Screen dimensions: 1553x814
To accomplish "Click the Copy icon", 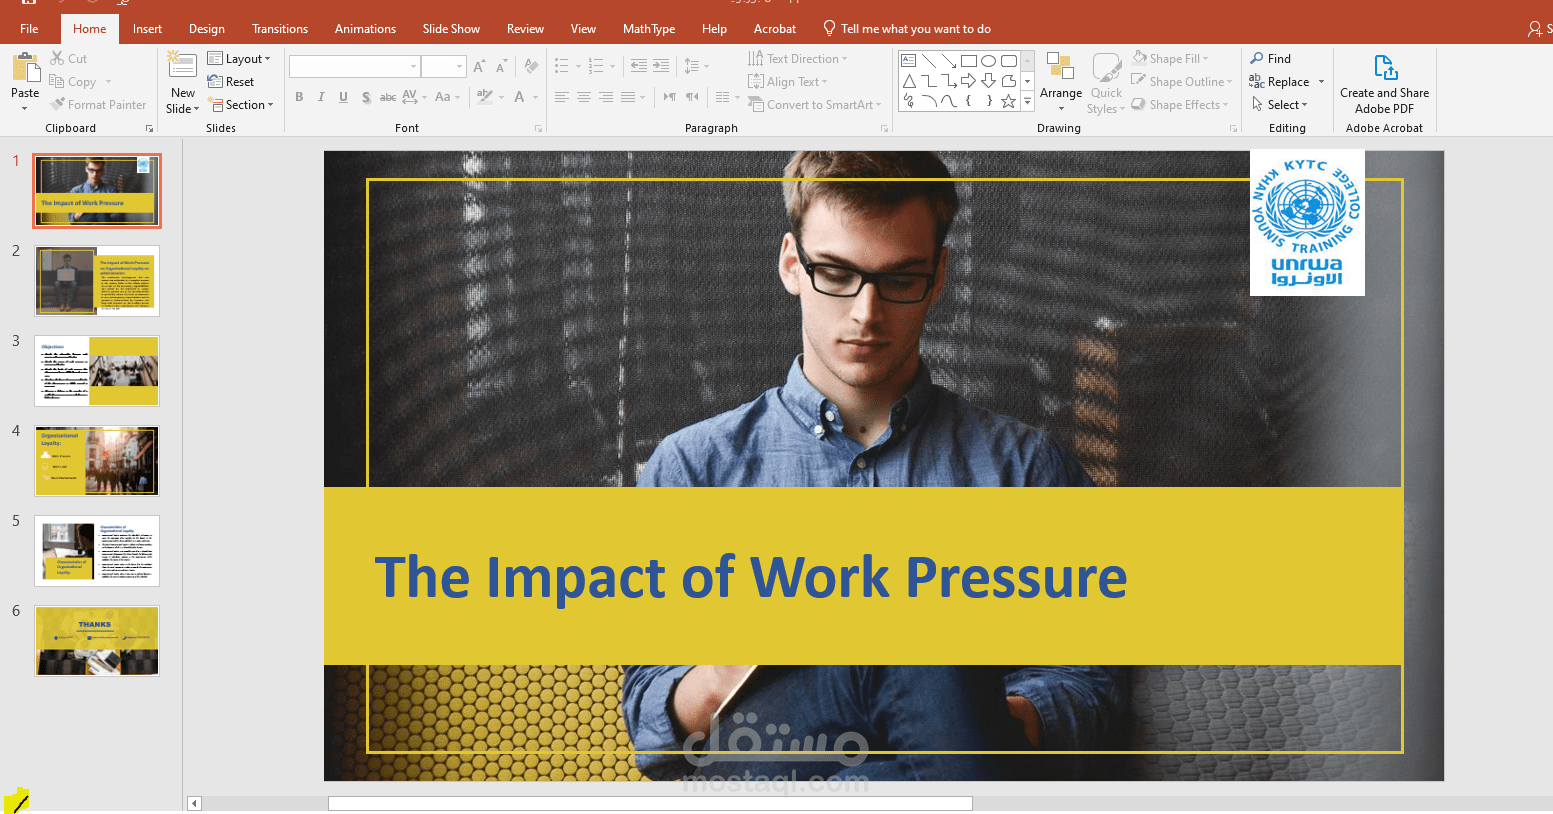I will pos(57,82).
